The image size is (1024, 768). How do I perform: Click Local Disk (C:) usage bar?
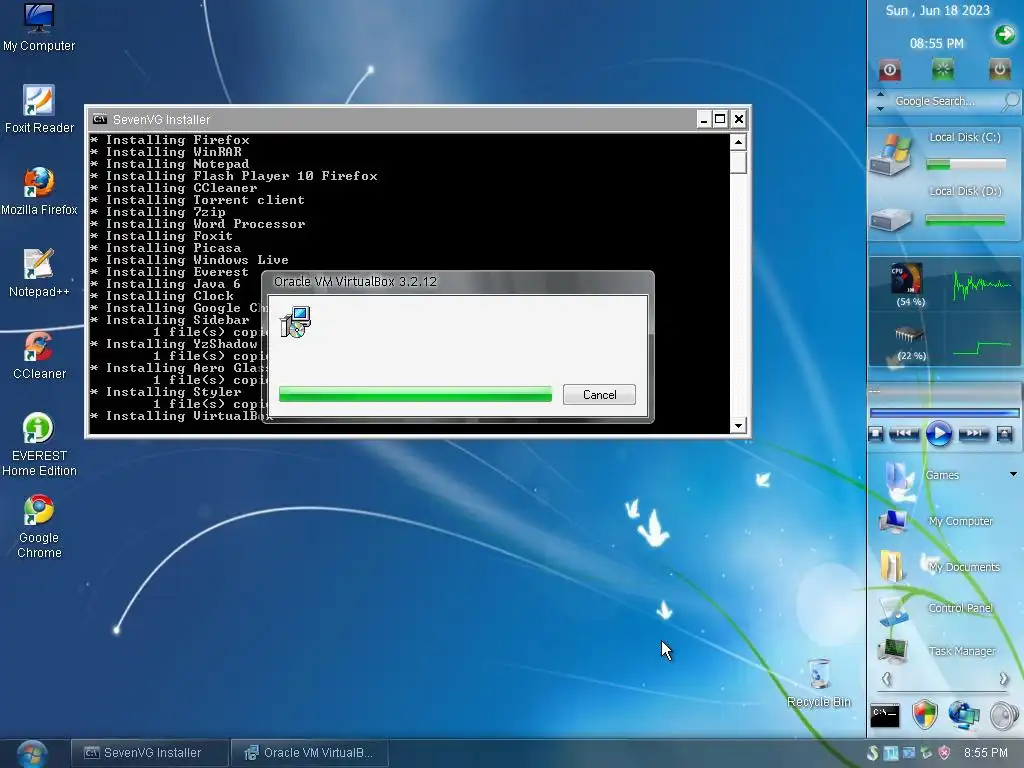tap(966, 165)
